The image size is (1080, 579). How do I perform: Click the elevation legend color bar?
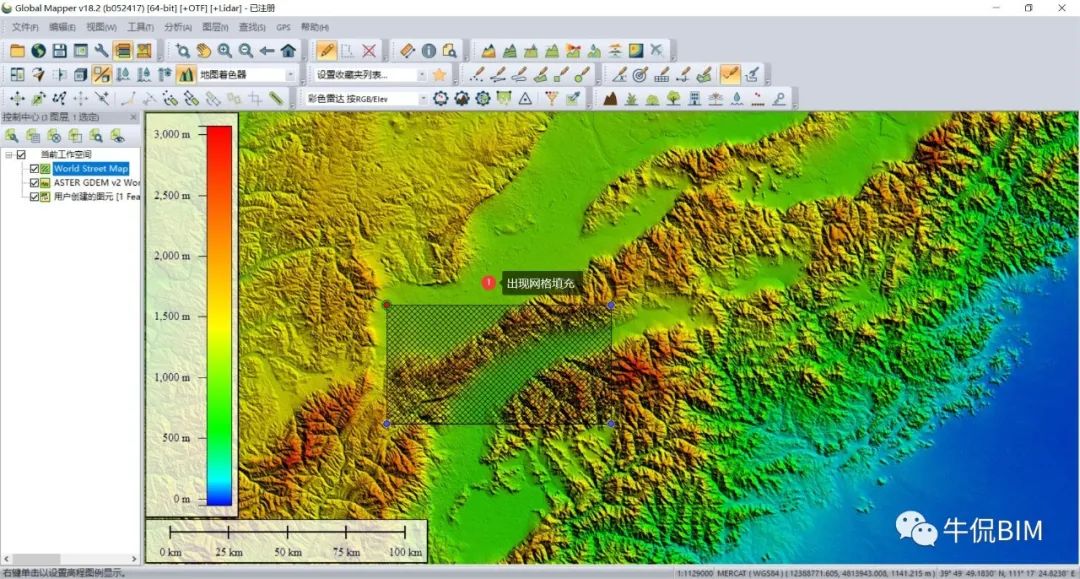point(220,315)
